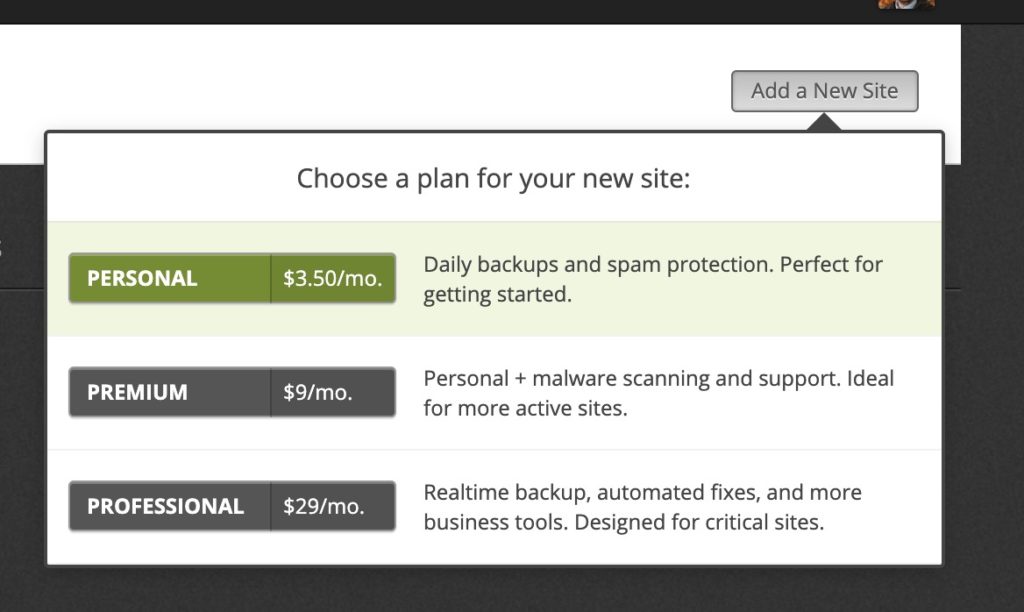Click the "getting started." text line

click(x=498, y=295)
